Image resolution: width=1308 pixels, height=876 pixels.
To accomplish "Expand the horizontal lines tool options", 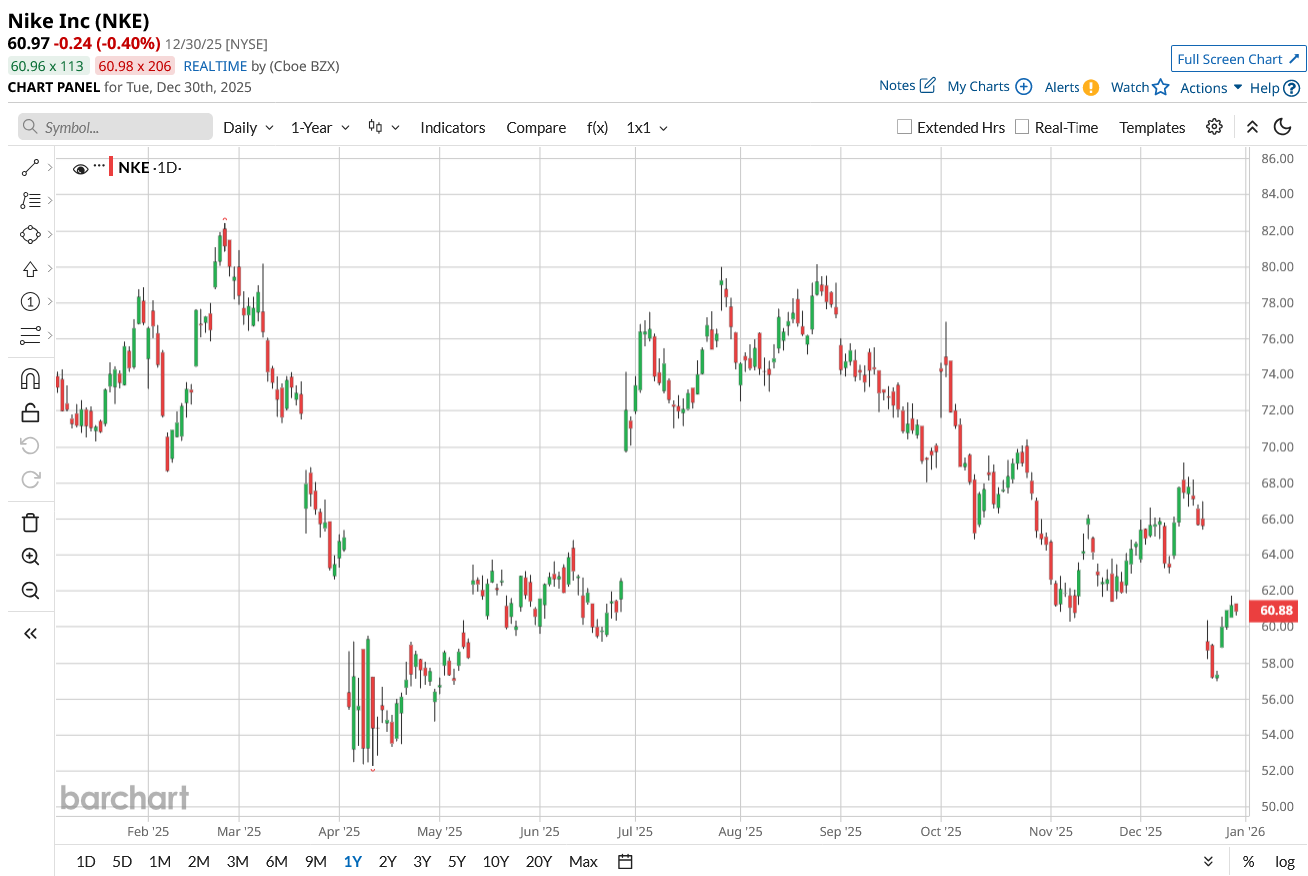I will tap(50, 335).
